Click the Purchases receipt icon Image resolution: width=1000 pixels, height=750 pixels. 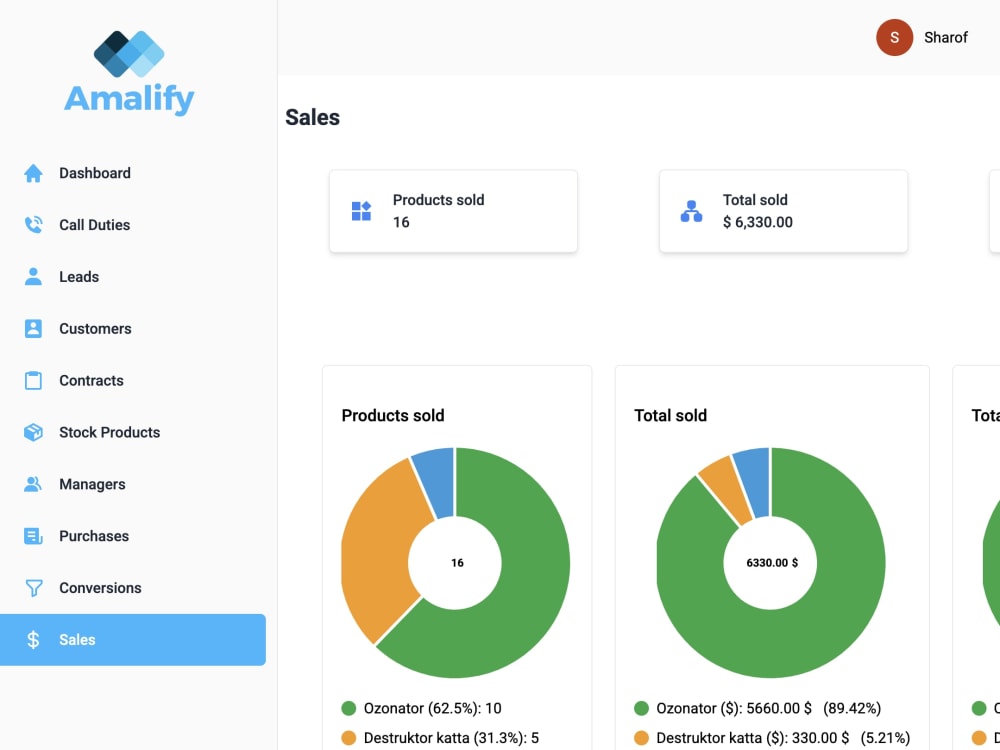point(33,536)
